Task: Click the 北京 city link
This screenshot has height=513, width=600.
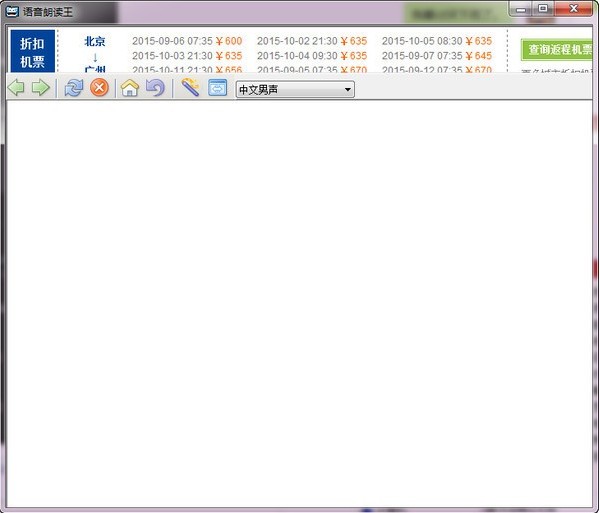Action: 95,41
